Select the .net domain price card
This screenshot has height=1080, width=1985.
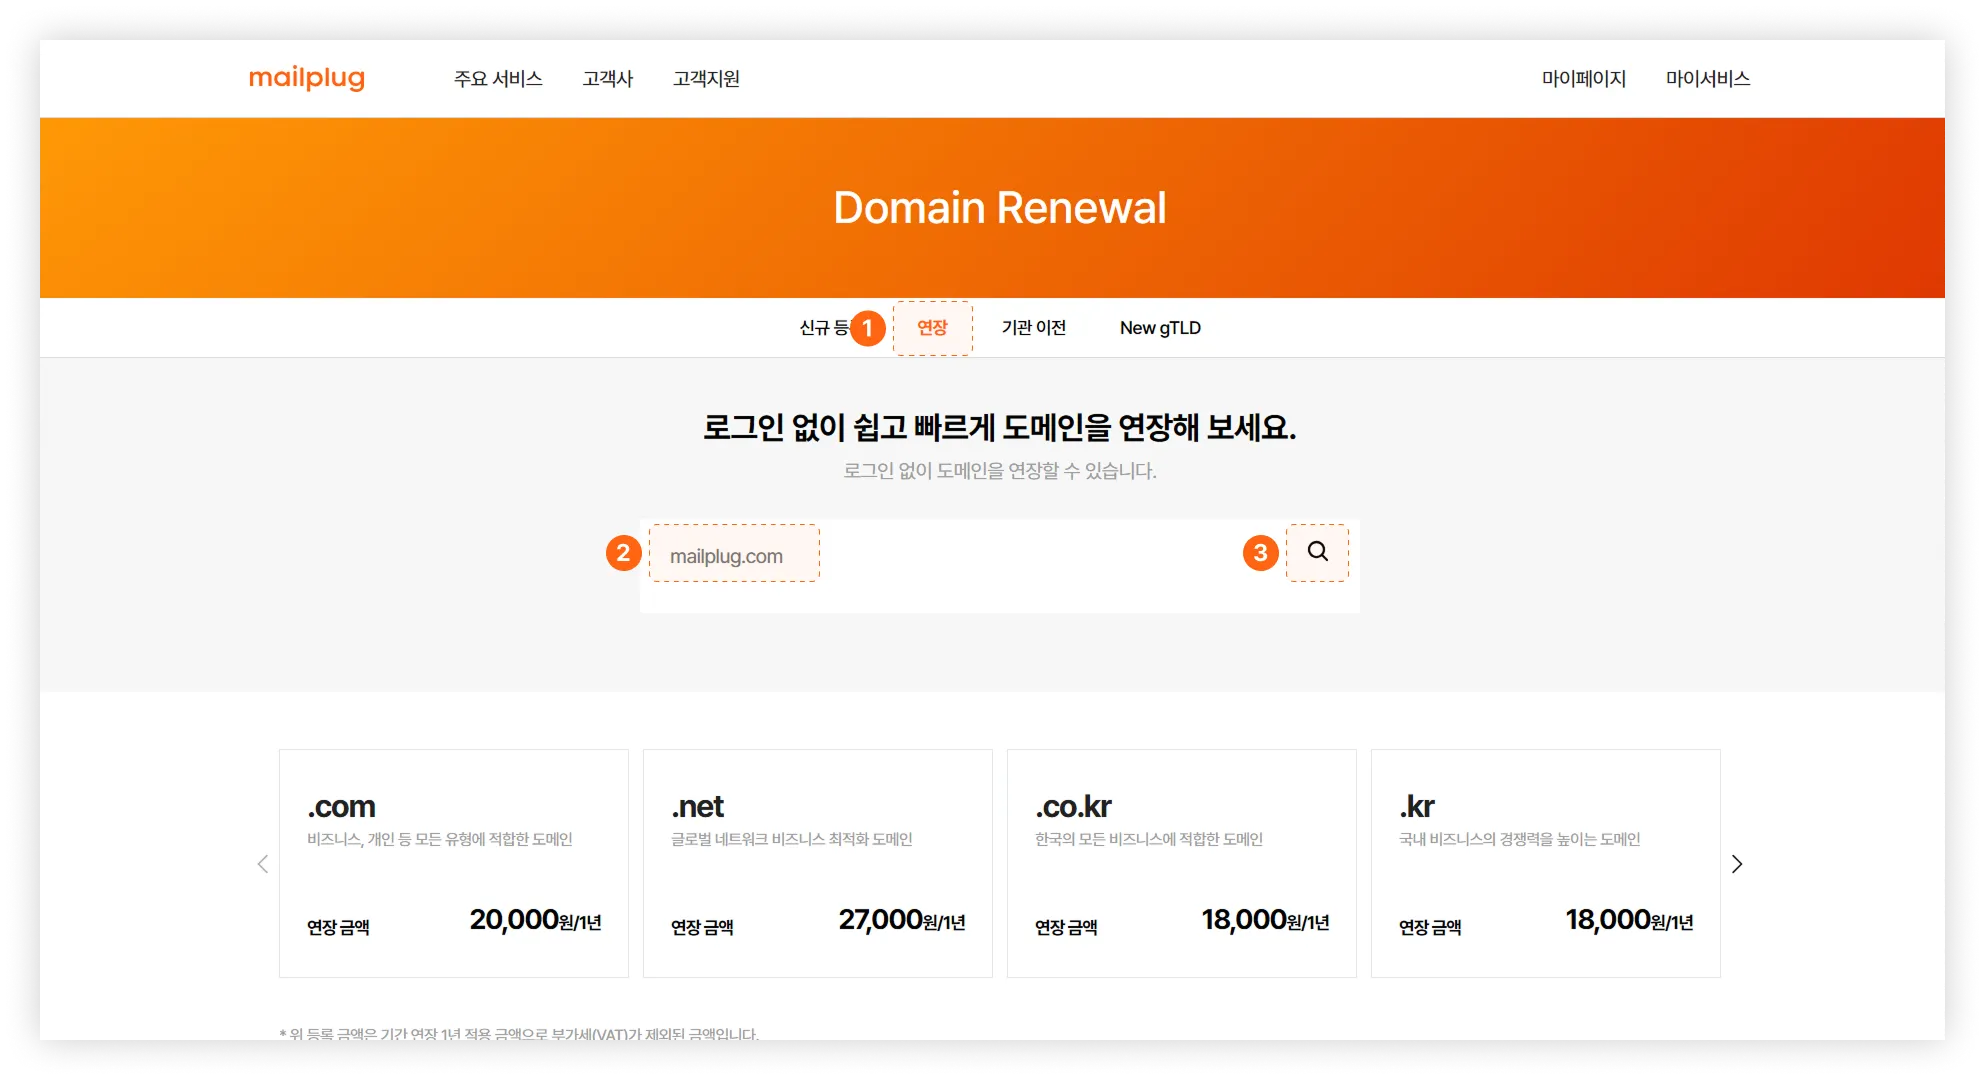point(818,863)
